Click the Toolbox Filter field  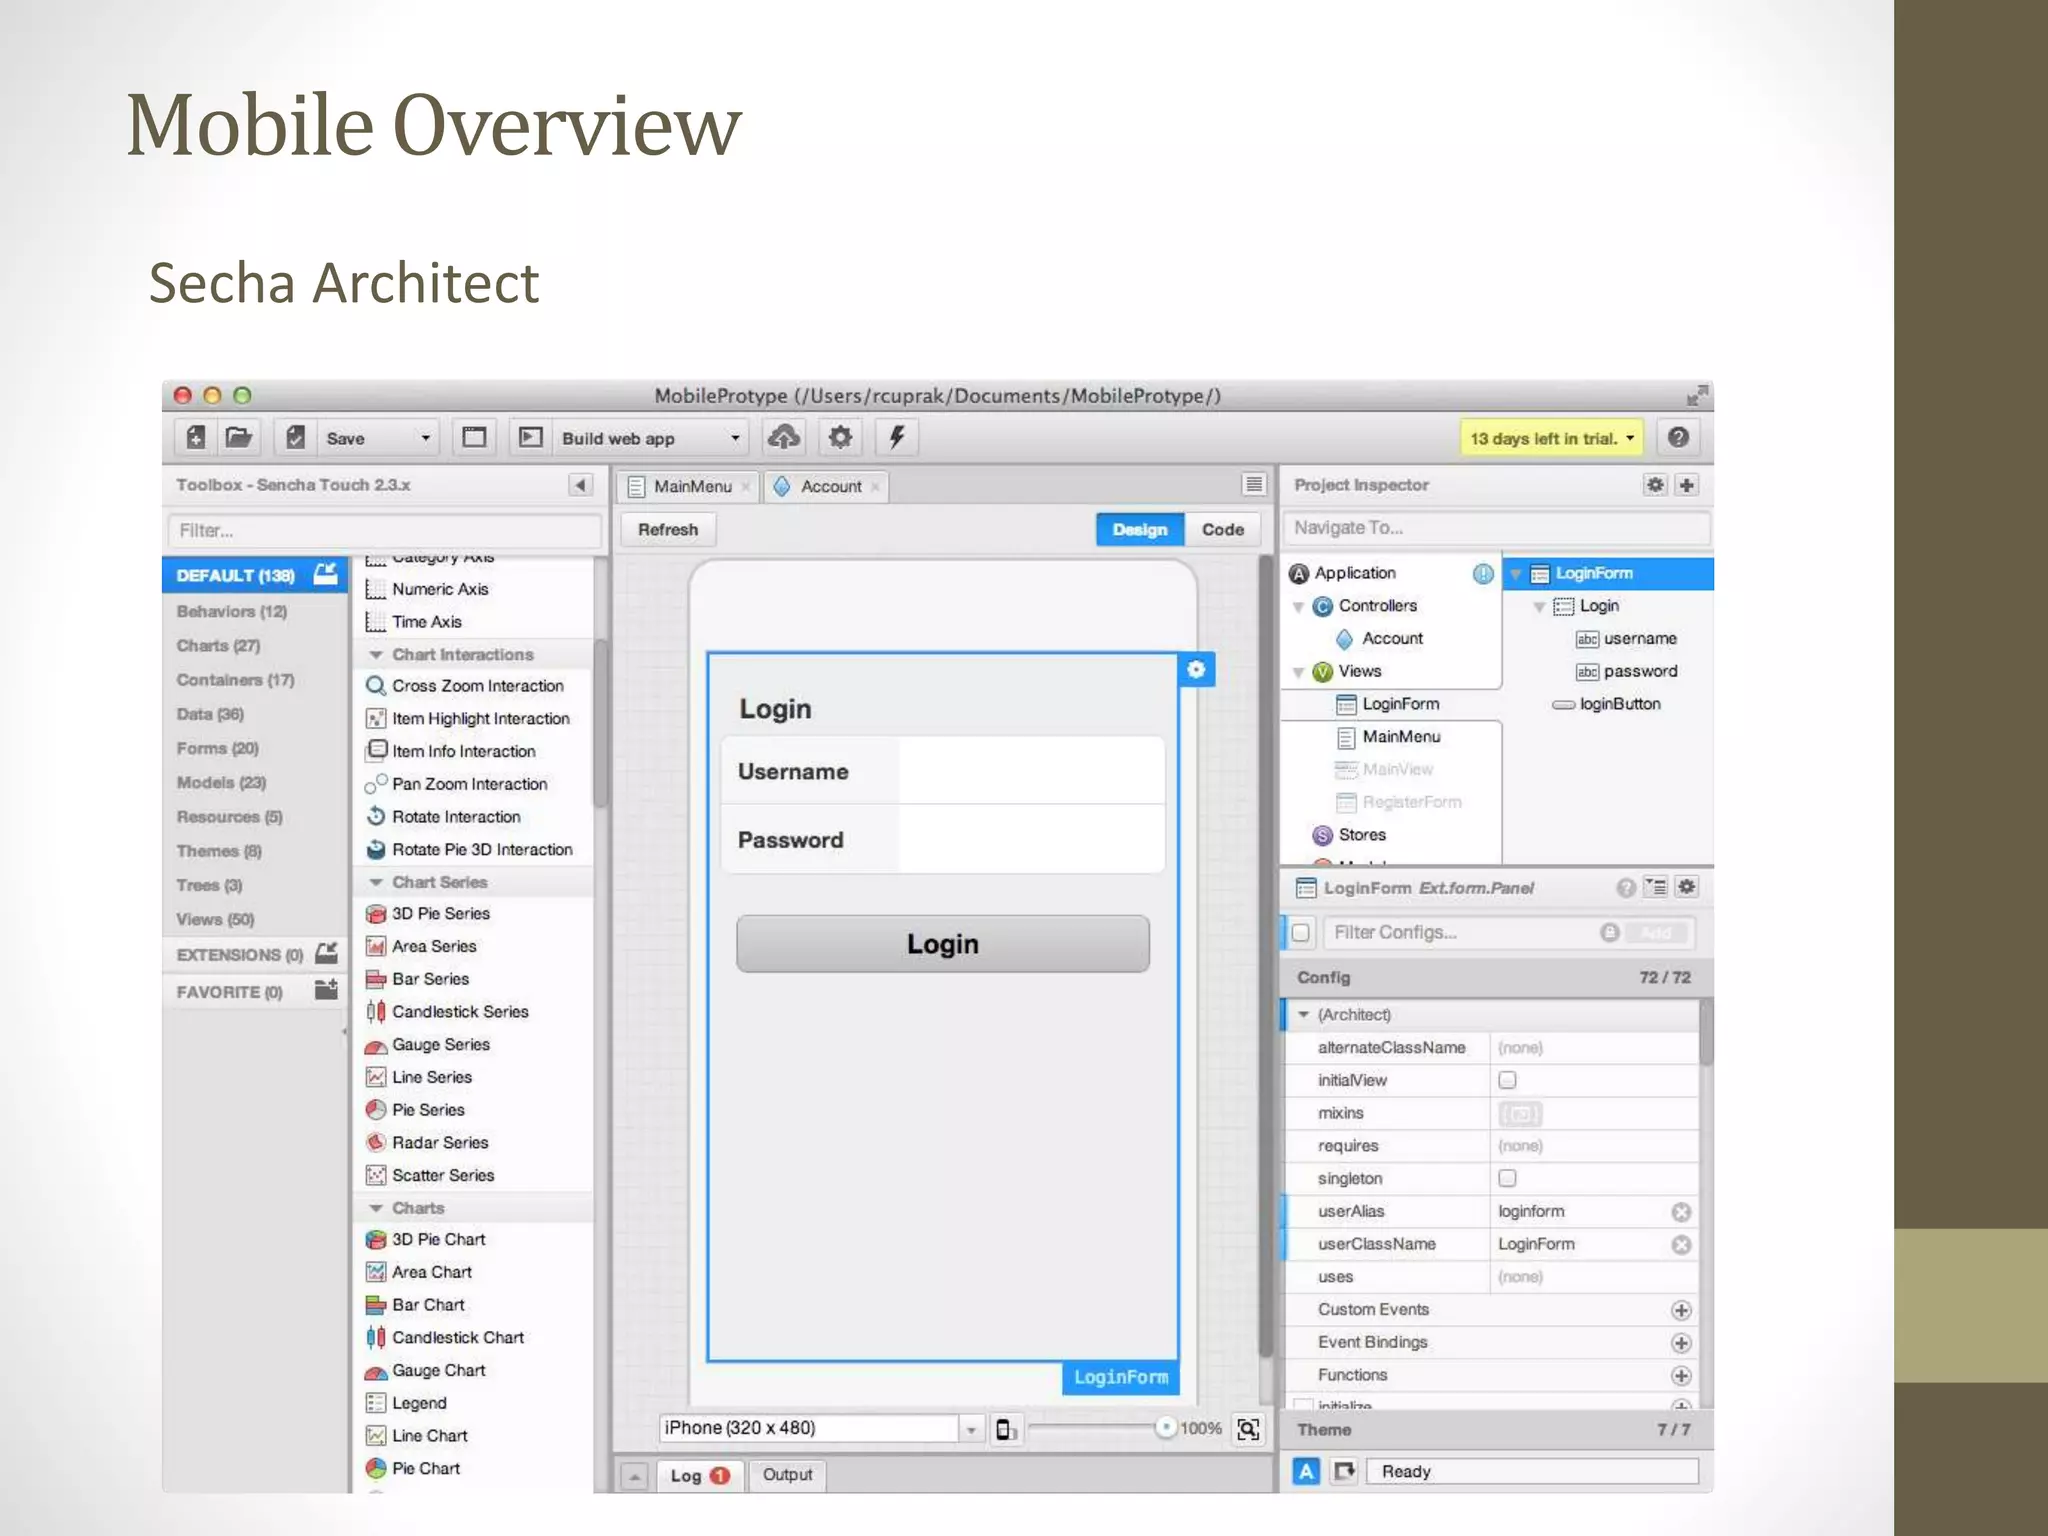point(384,530)
